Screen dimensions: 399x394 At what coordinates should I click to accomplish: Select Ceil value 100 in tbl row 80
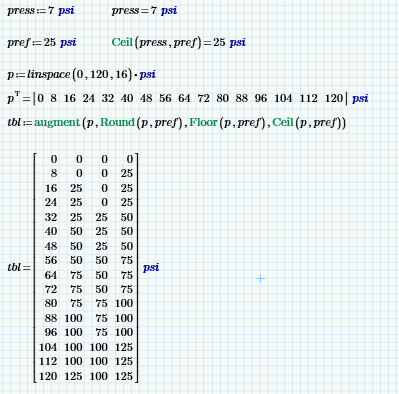(x=124, y=303)
